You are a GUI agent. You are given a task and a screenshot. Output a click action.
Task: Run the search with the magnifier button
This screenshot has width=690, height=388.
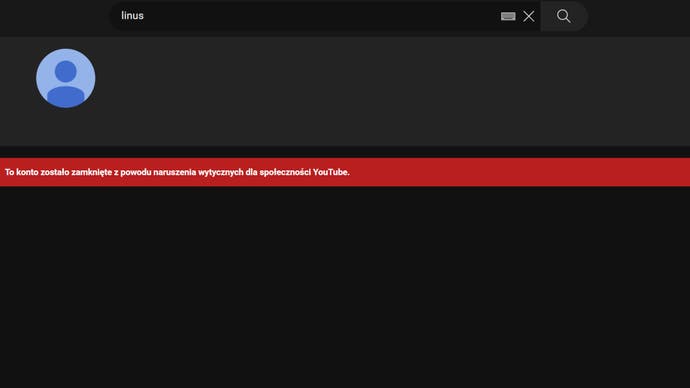[564, 16]
